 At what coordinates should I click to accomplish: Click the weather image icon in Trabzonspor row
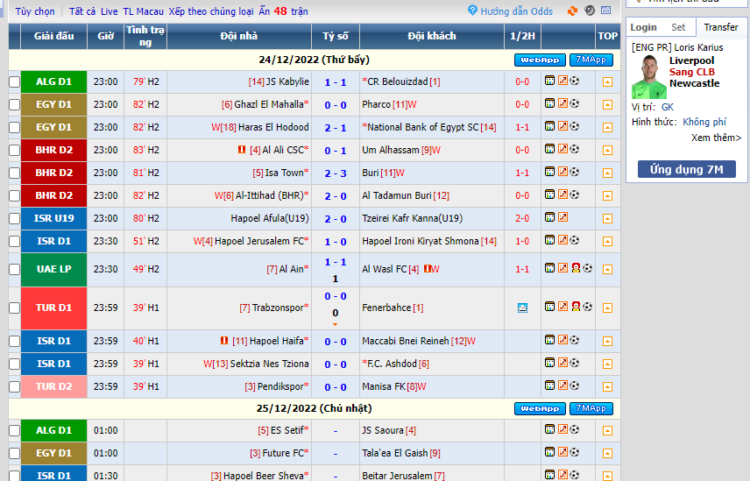point(522,308)
